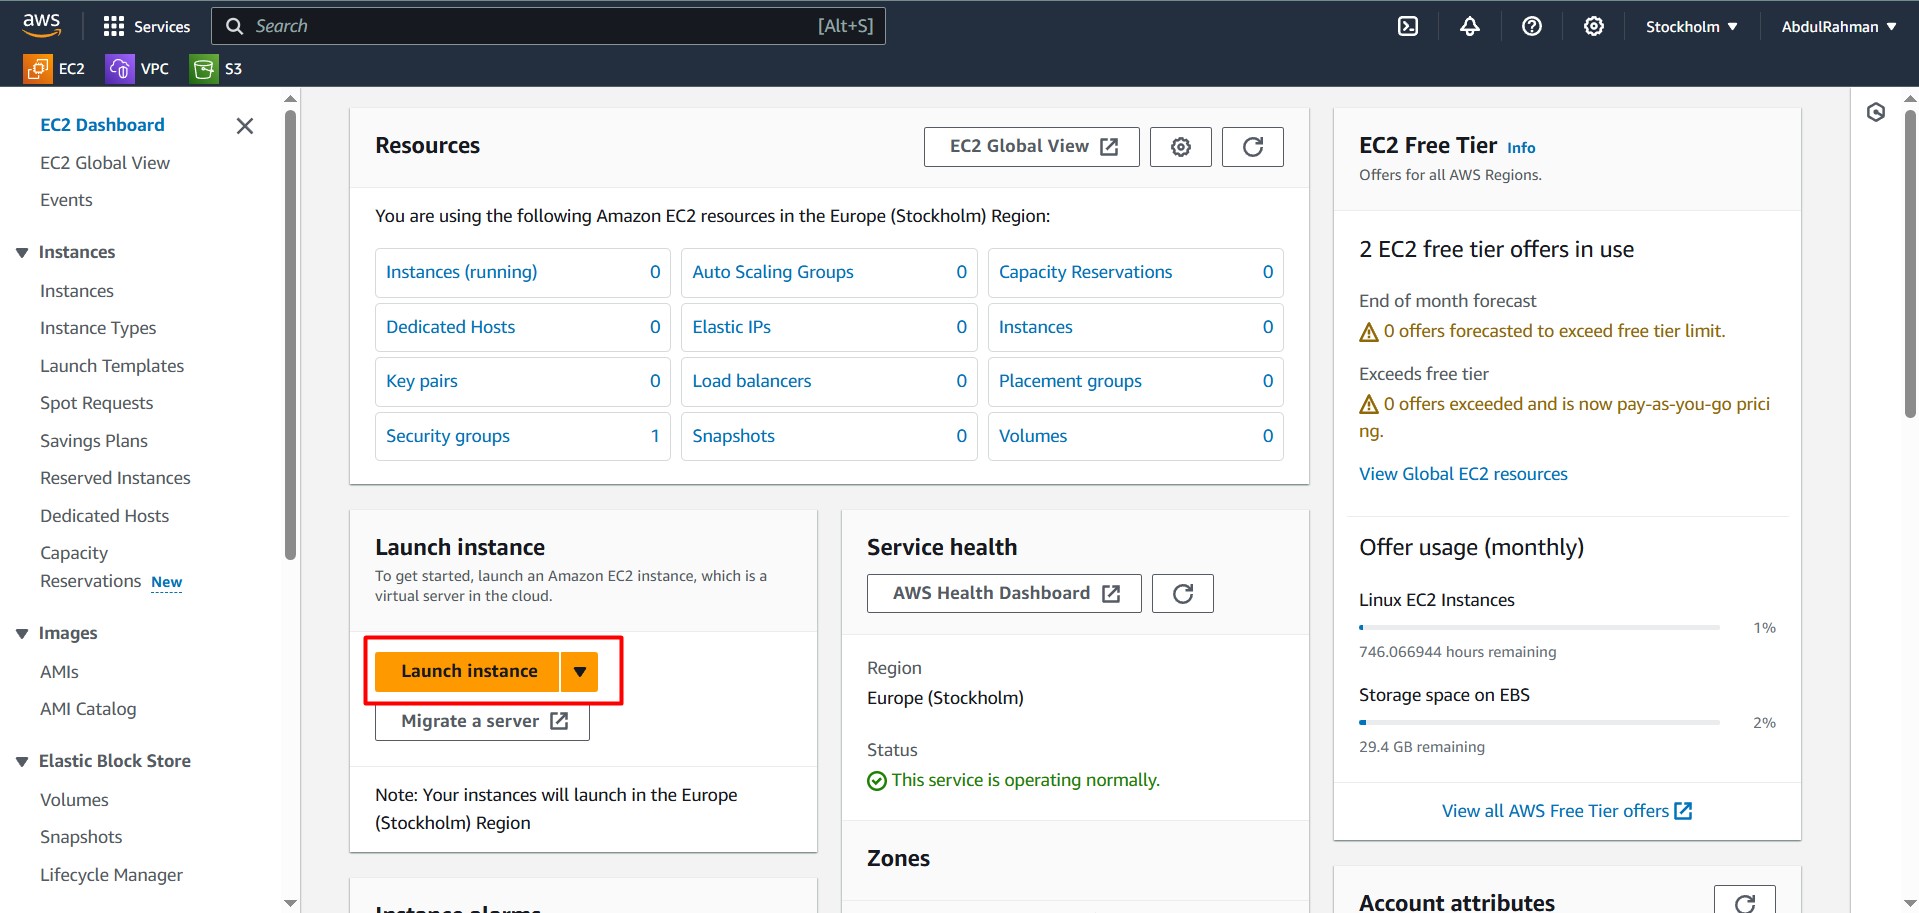The image size is (1919, 913).
Task: Open Instances (running) resource link
Action: point(461,272)
